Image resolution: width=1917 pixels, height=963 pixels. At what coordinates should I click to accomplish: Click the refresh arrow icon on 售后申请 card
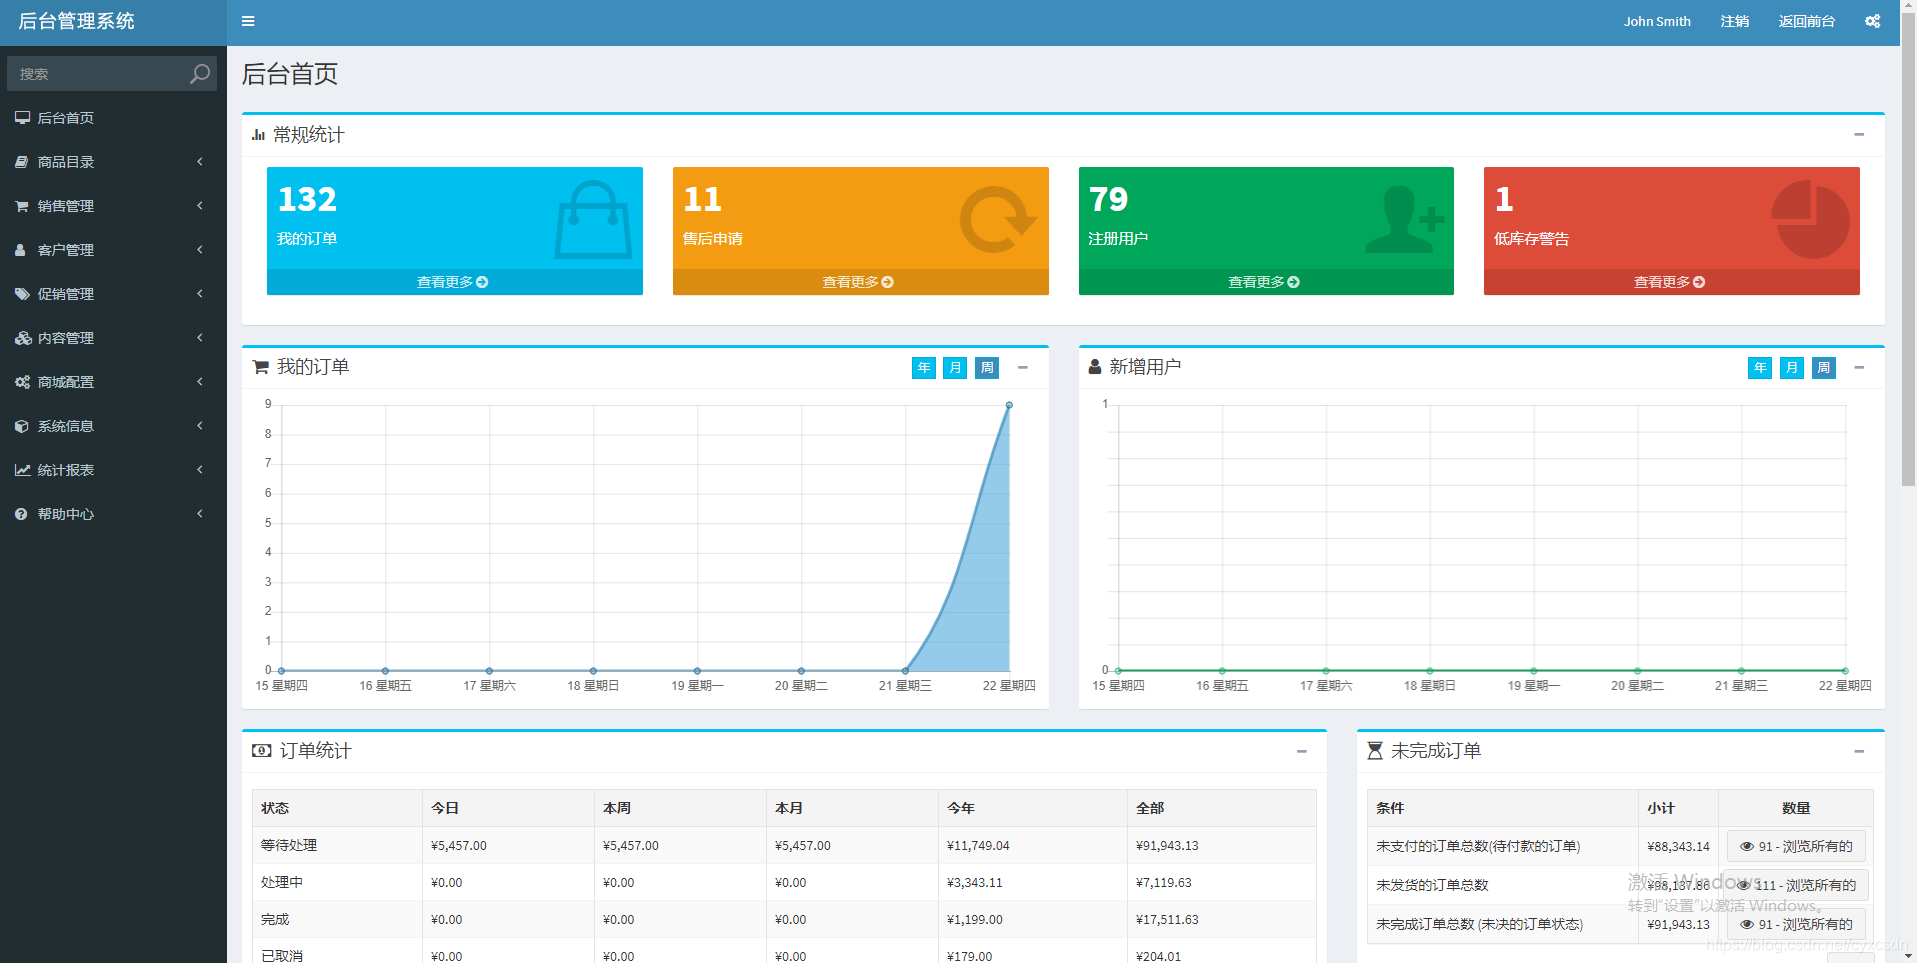(997, 220)
